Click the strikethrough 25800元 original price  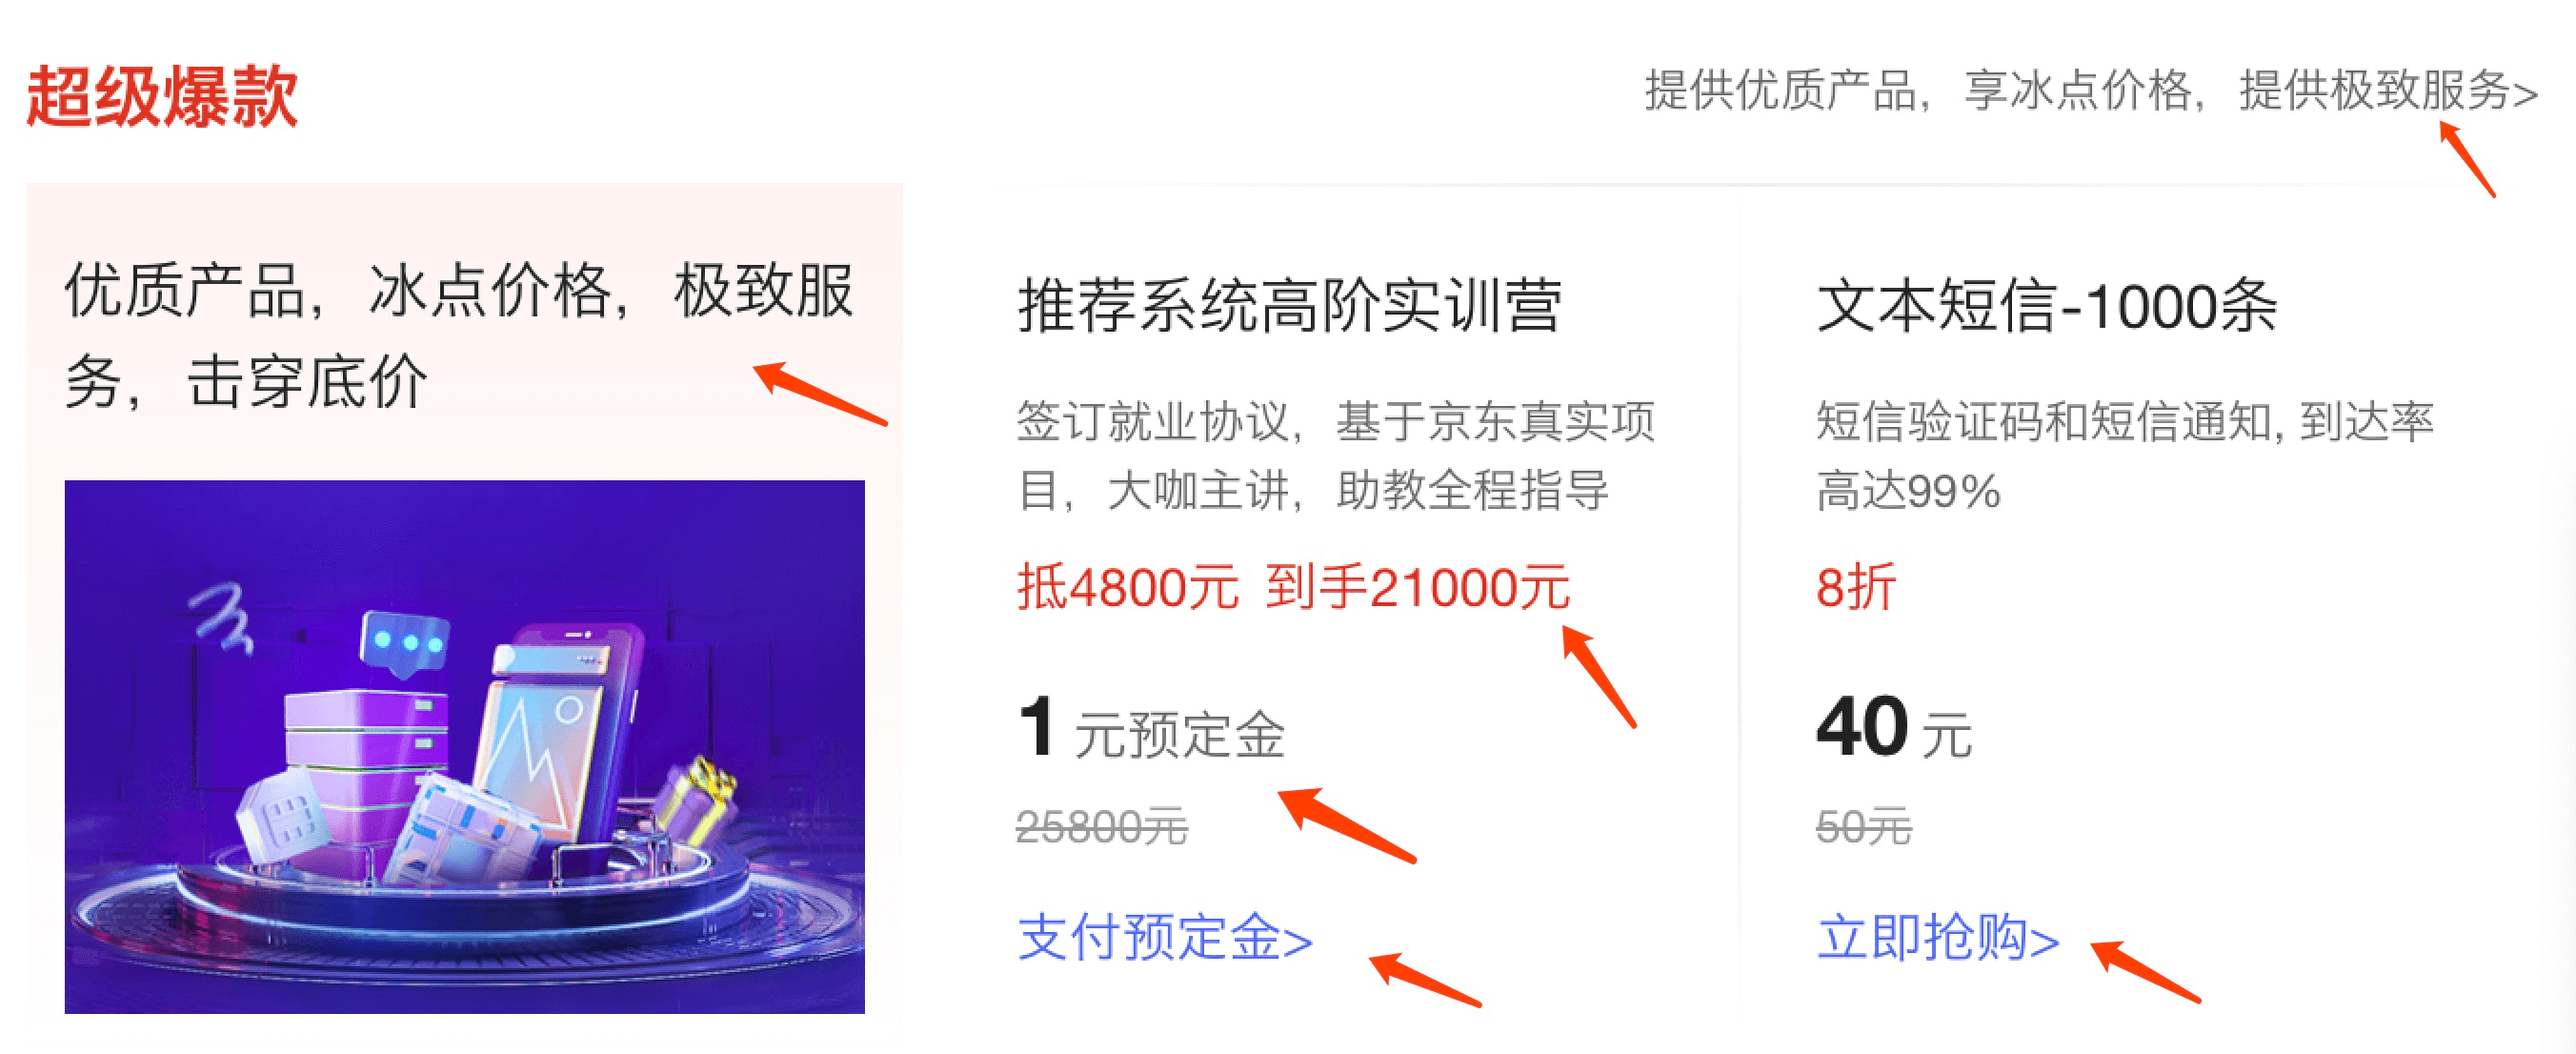(x=1102, y=828)
